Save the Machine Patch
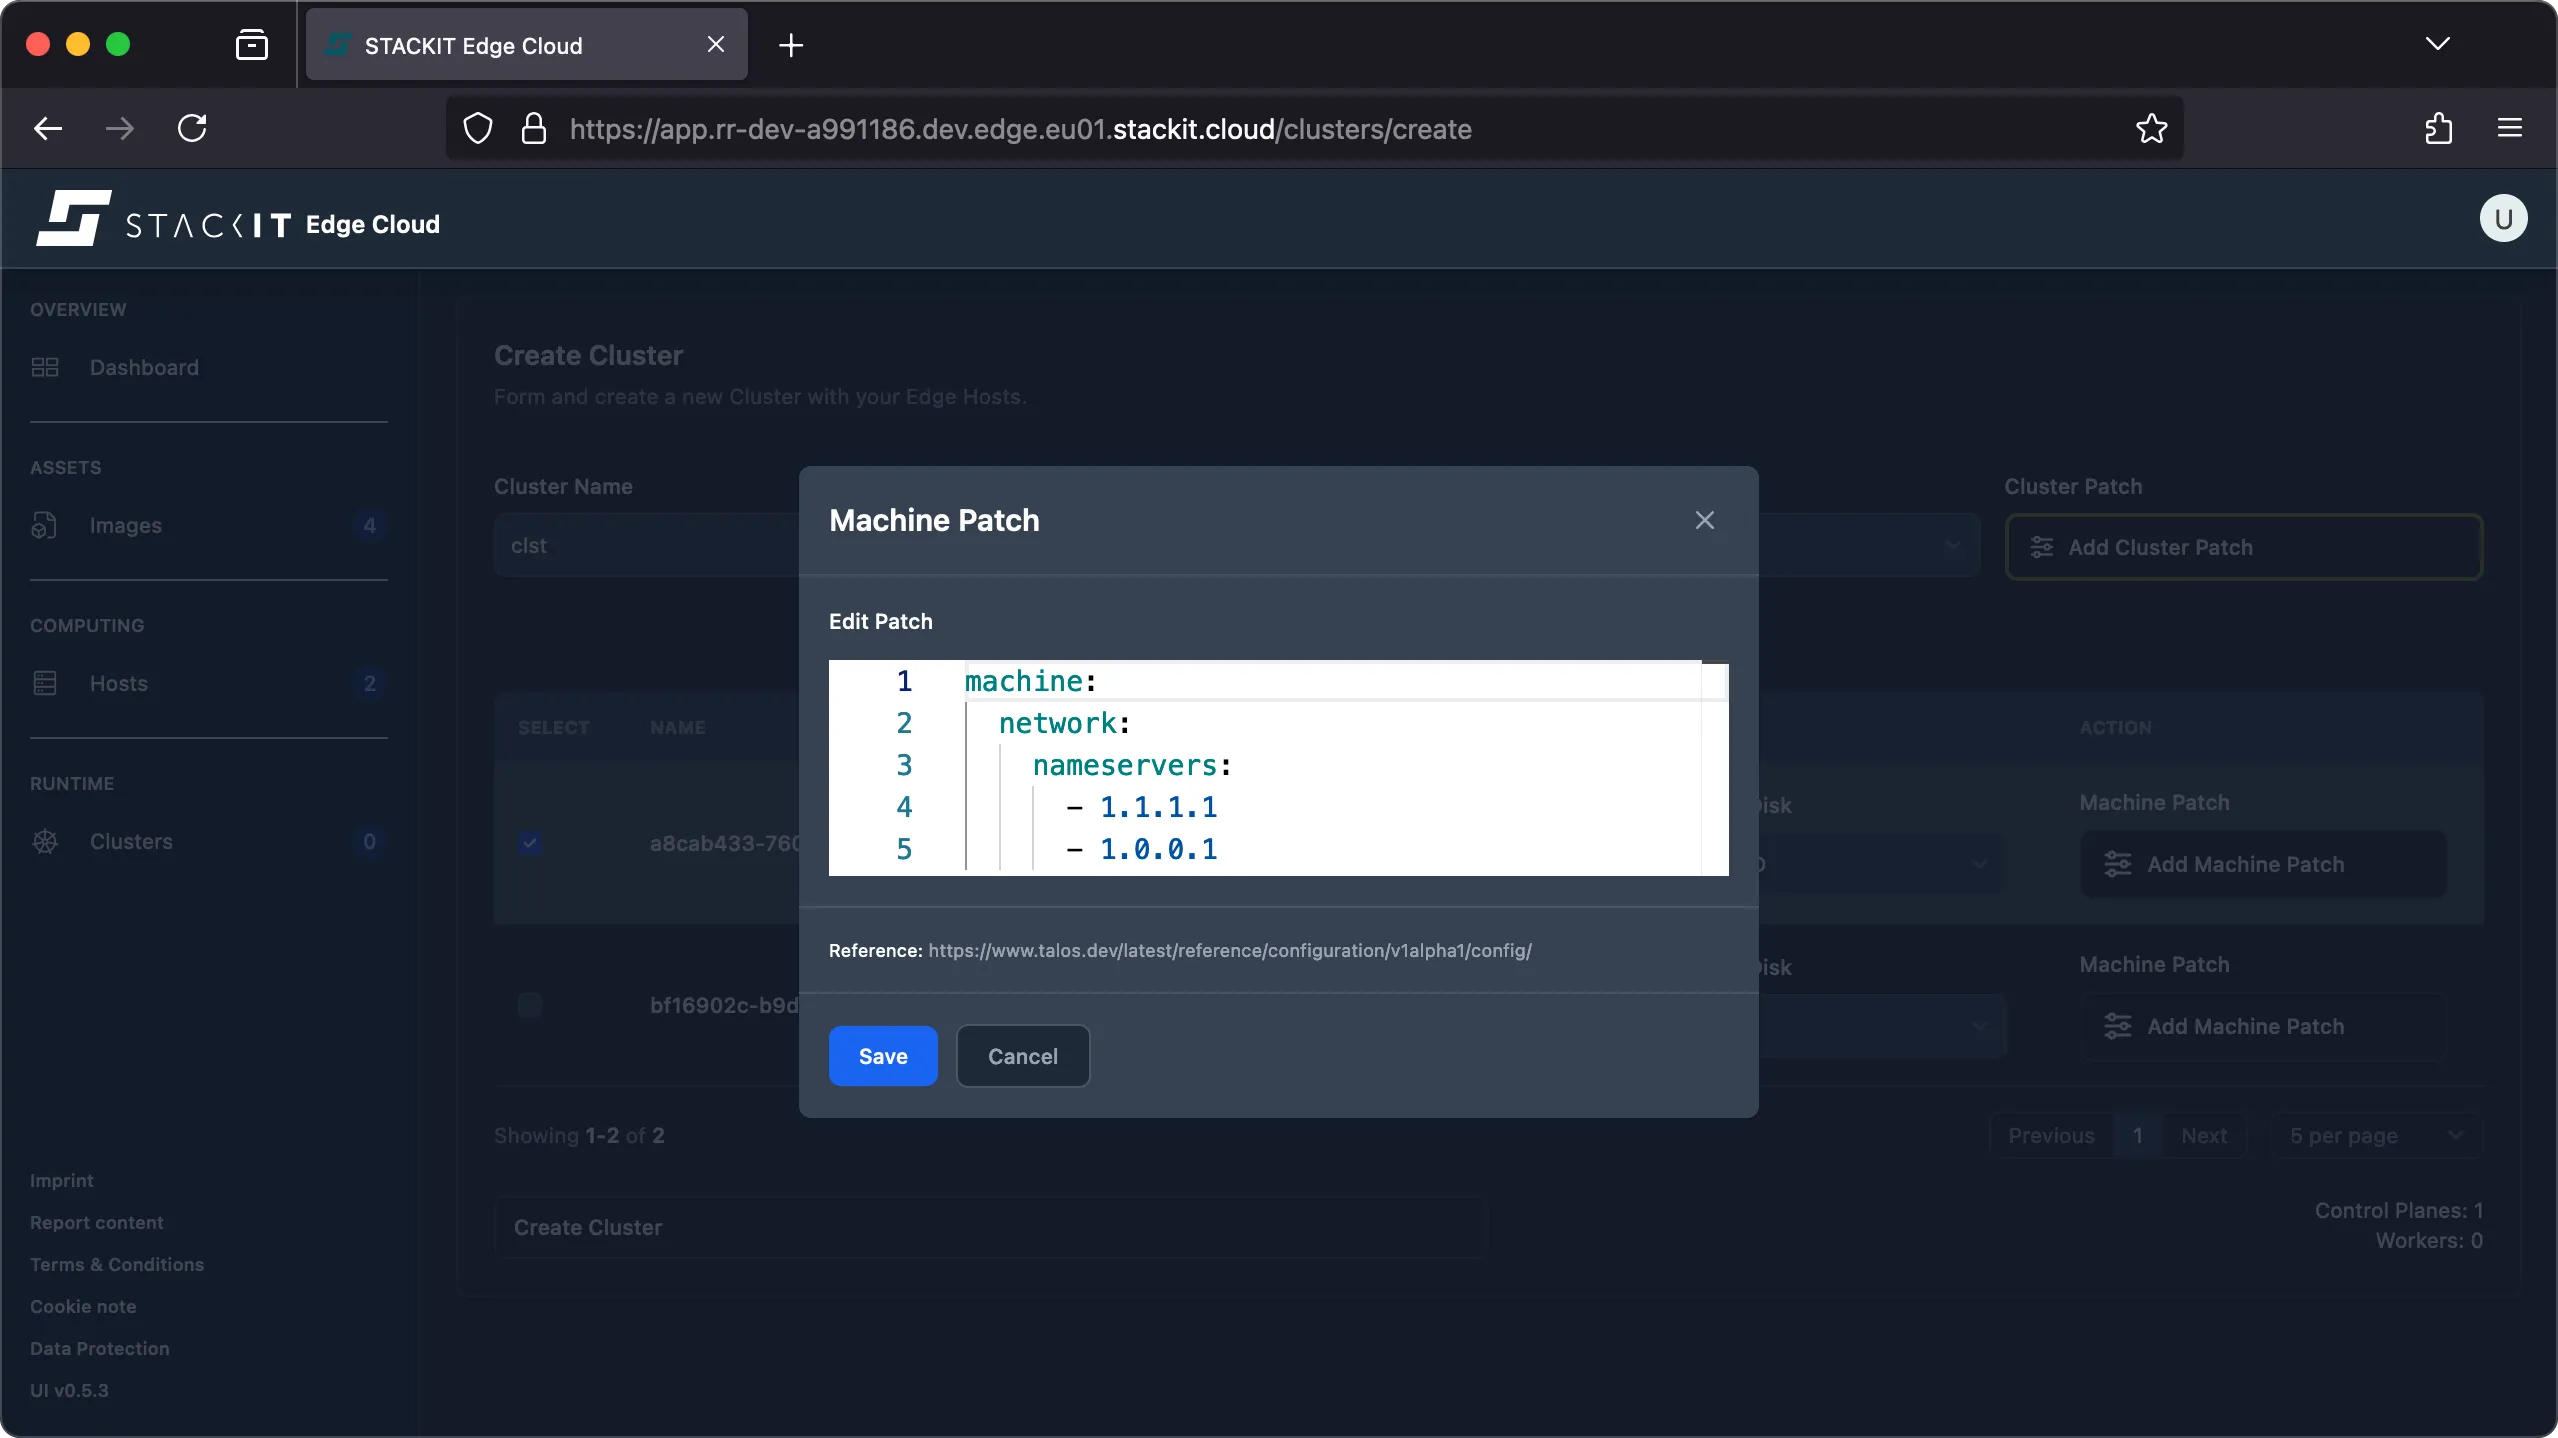This screenshot has height=1438, width=2558. [x=881, y=1056]
